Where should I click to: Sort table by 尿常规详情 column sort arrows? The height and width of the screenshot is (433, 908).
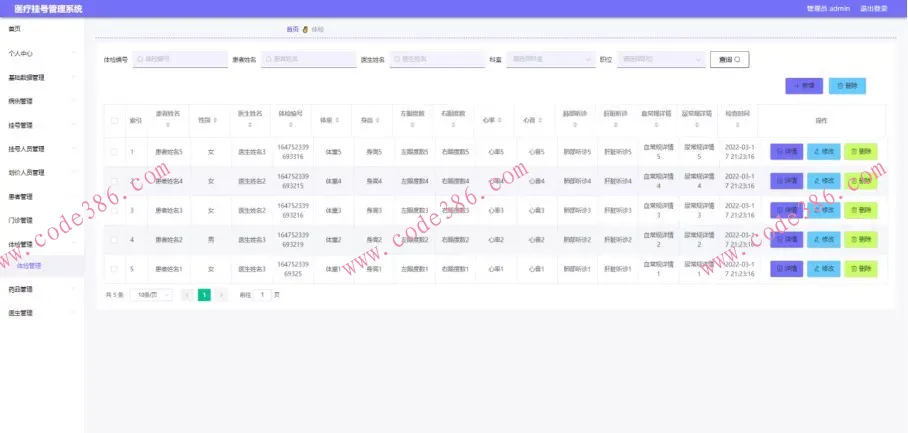(697, 124)
